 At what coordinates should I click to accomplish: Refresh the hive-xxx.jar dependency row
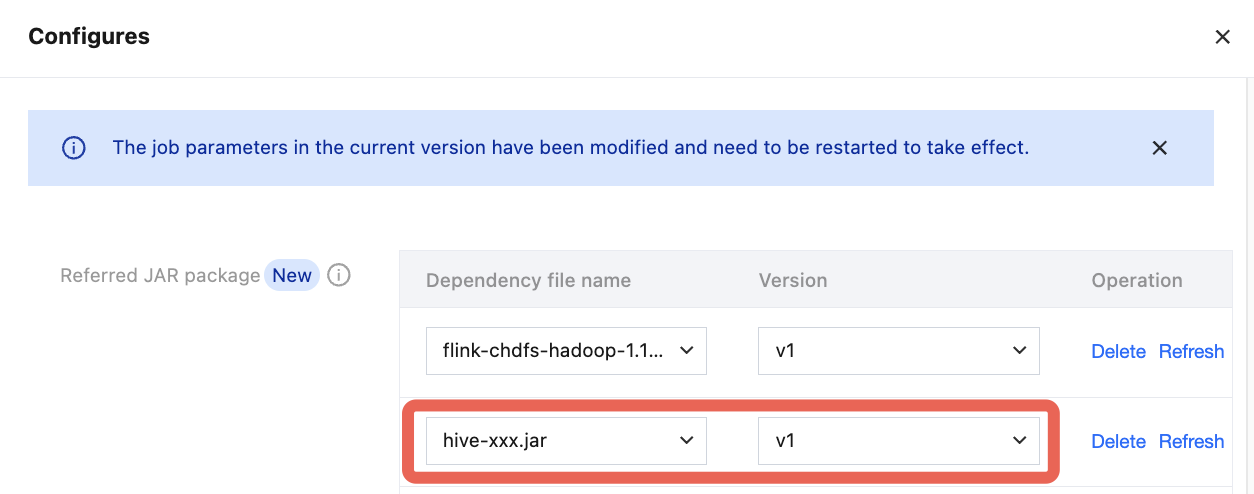[x=1191, y=441]
